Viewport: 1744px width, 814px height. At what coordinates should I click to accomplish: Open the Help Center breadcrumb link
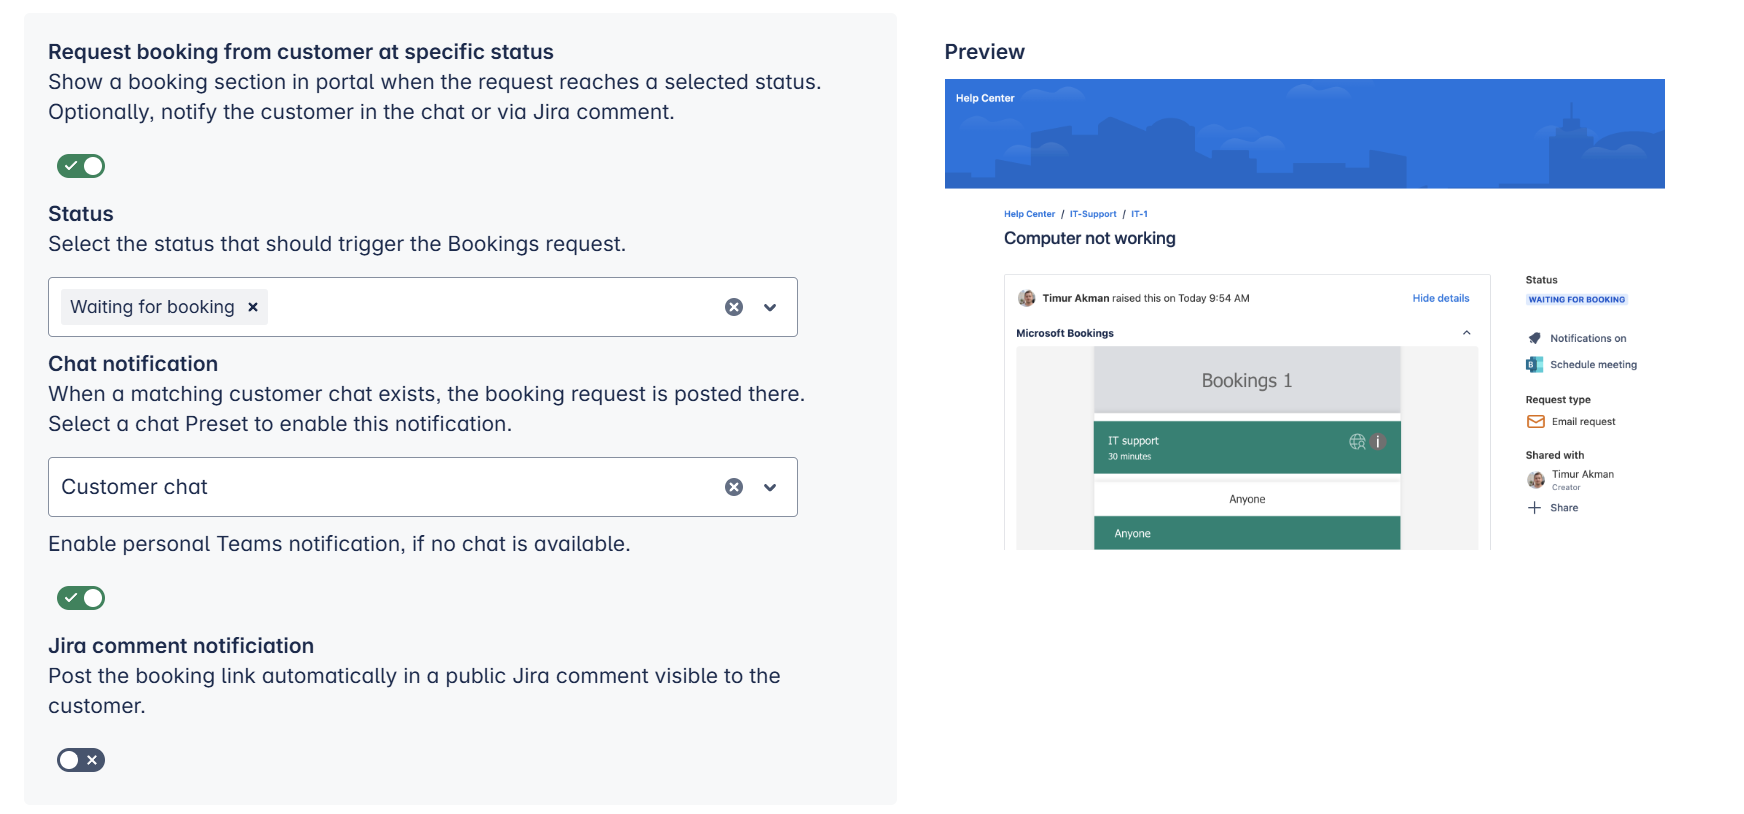click(x=1029, y=214)
